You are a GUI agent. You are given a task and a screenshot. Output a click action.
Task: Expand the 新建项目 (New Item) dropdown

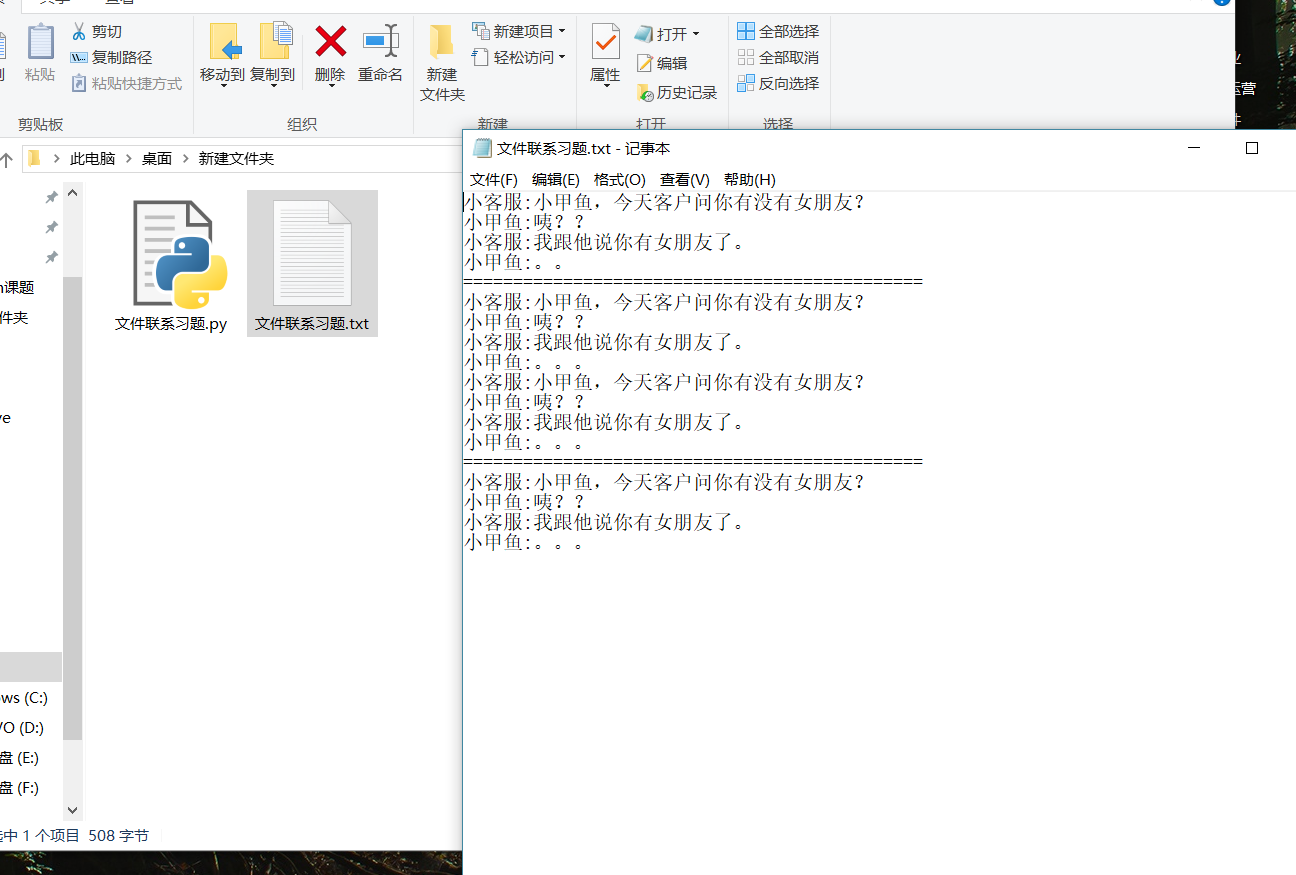pyautogui.click(x=518, y=31)
